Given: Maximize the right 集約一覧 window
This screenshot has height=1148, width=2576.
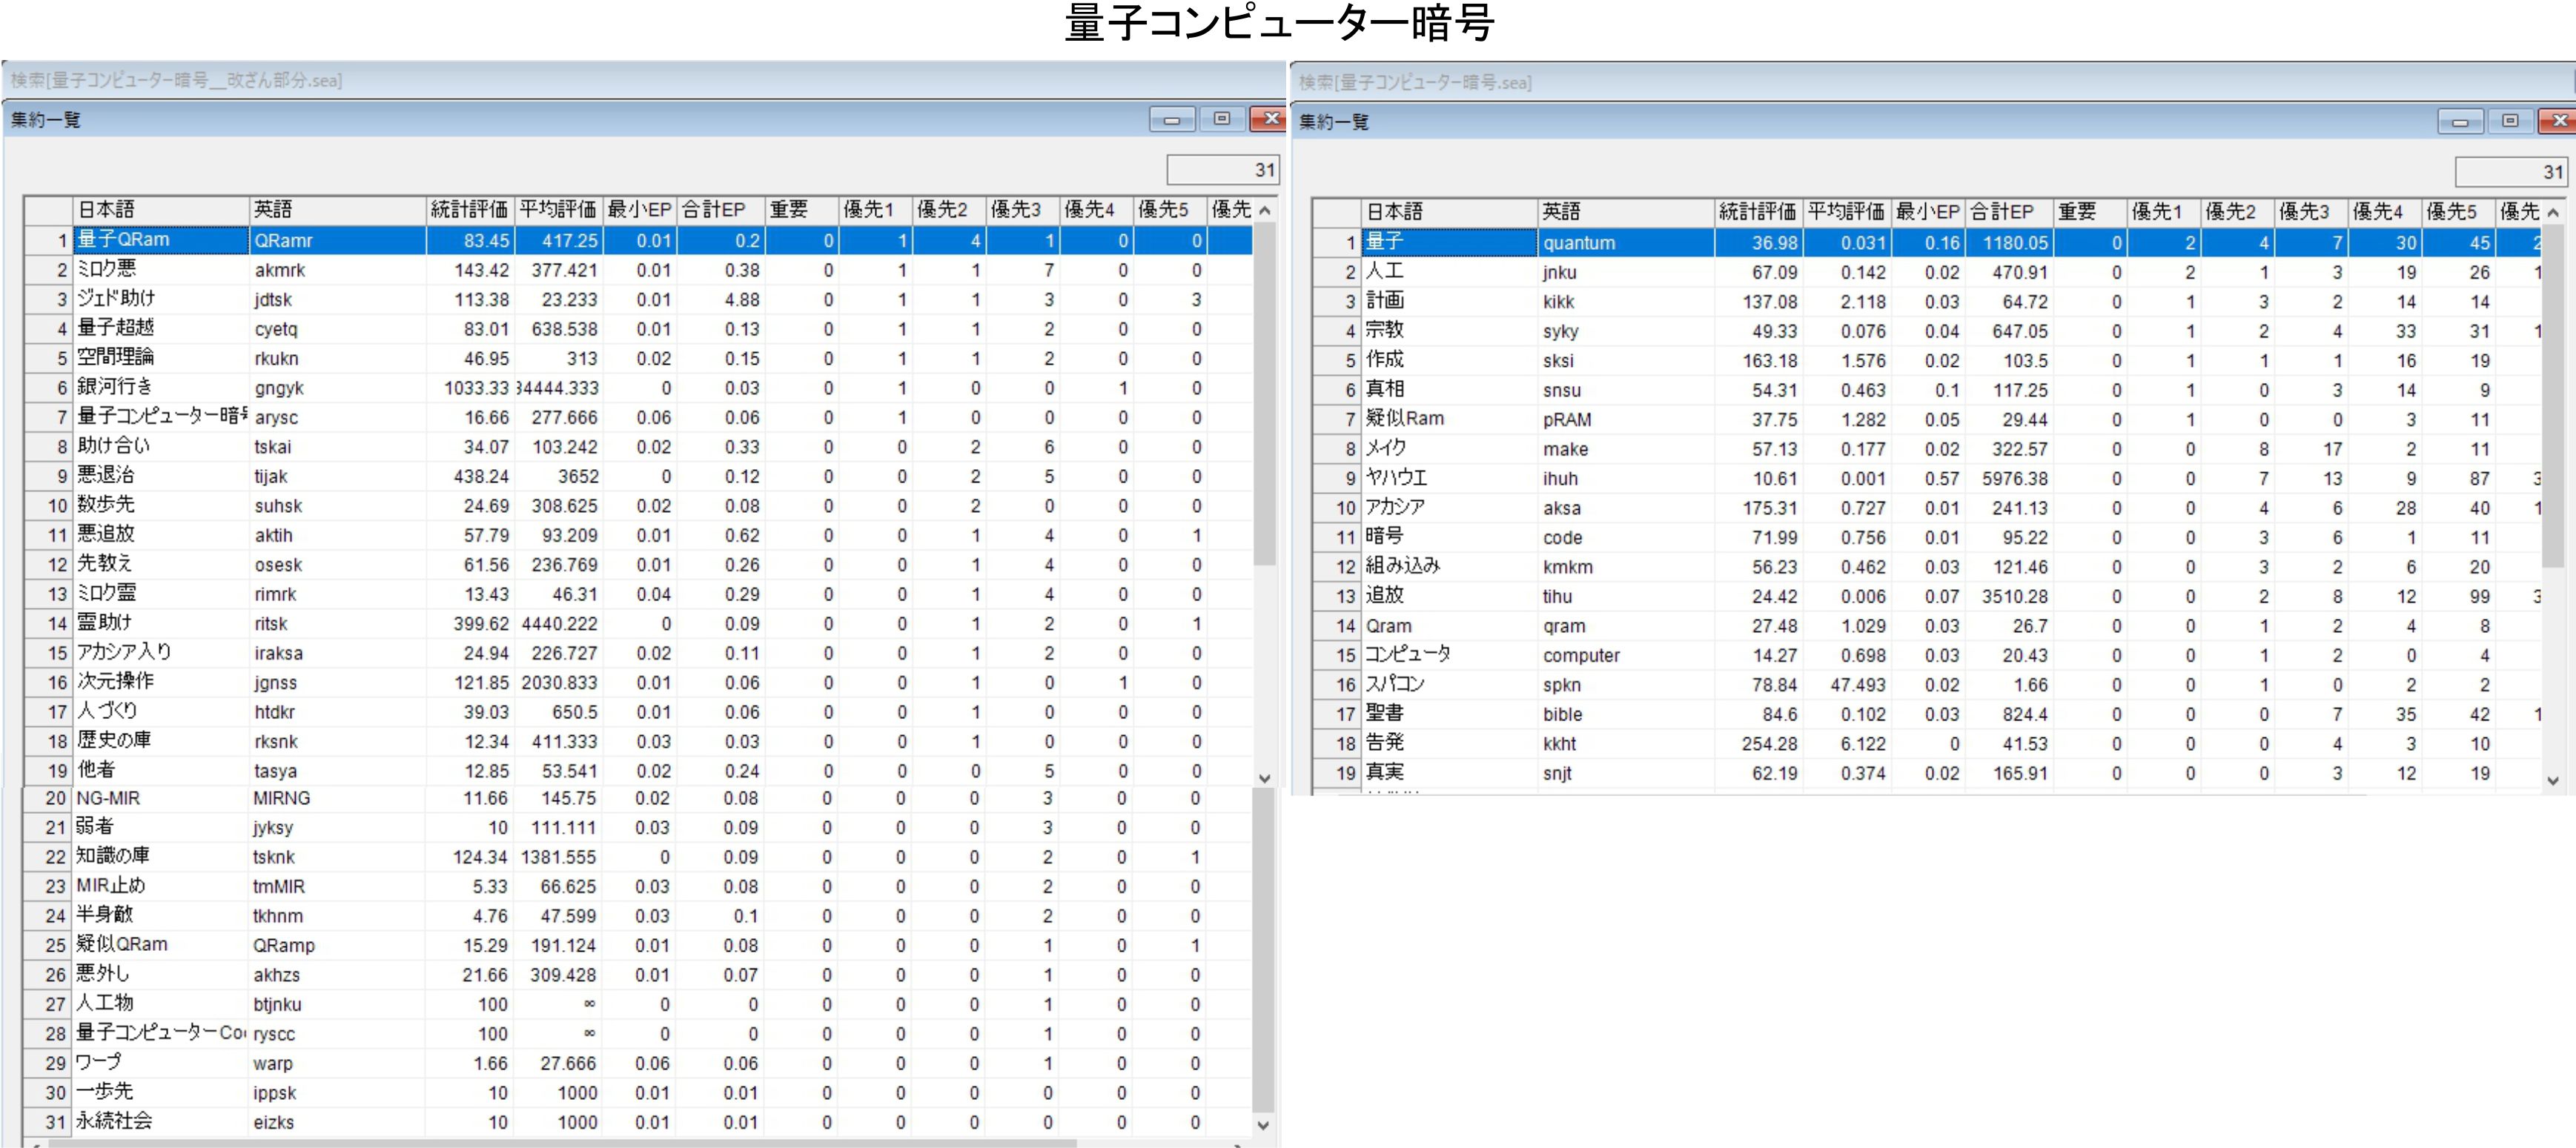Looking at the screenshot, I should (2510, 122).
